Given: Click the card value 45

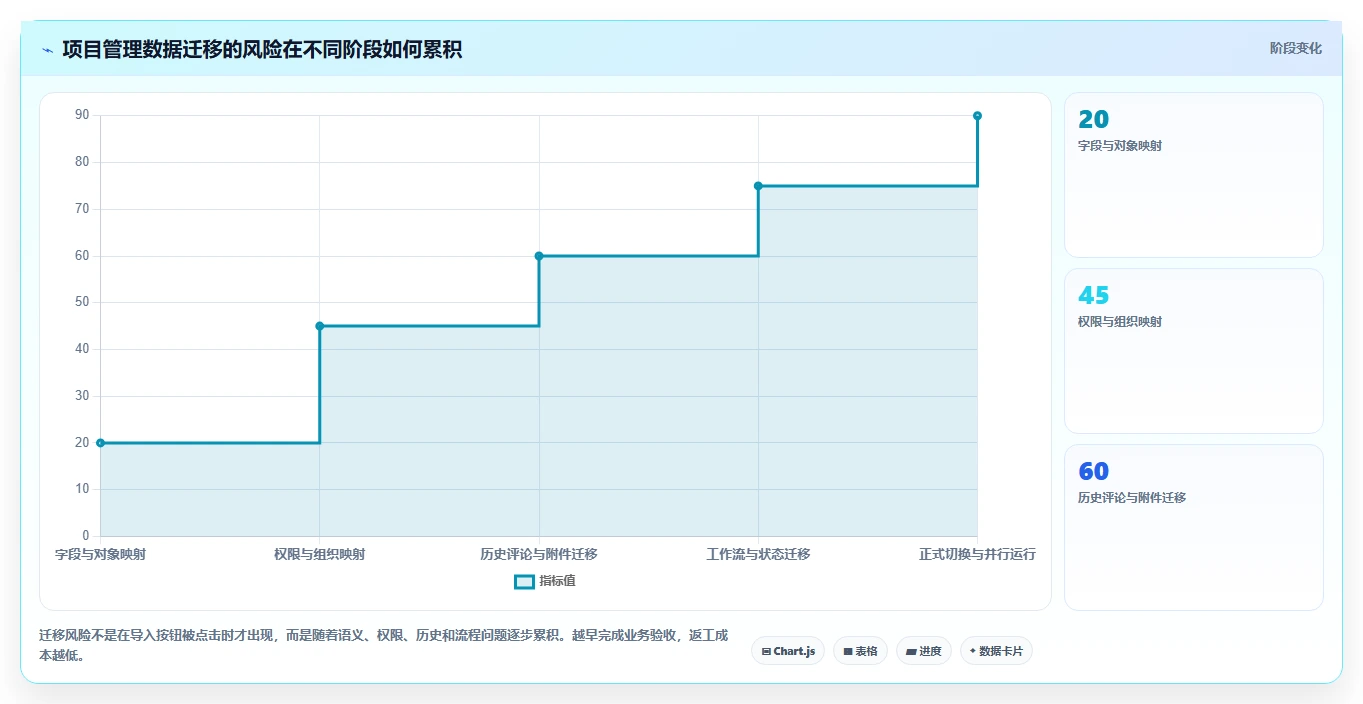Looking at the screenshot, I should tap(1094, 296).
